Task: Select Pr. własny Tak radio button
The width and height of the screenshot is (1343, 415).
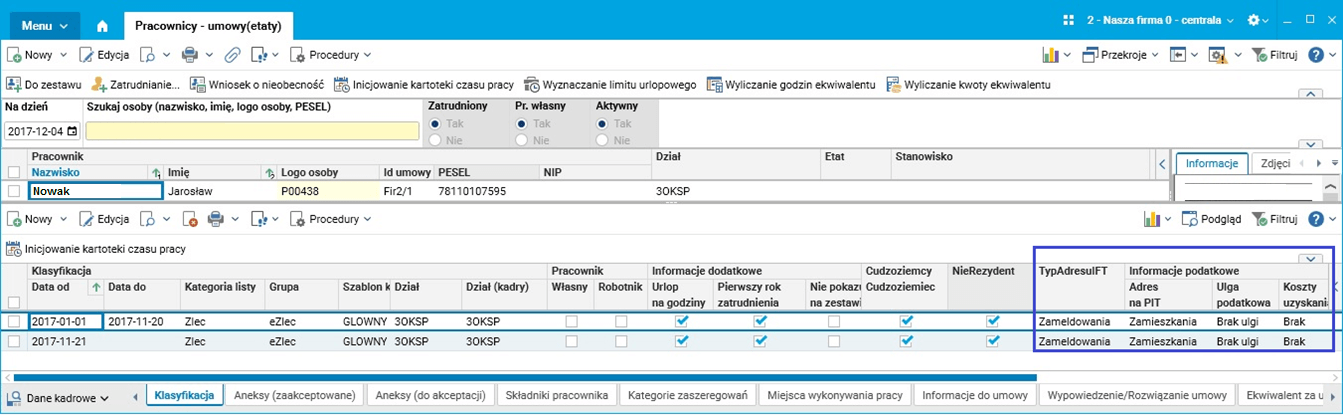Action: (x=521, y=124)
